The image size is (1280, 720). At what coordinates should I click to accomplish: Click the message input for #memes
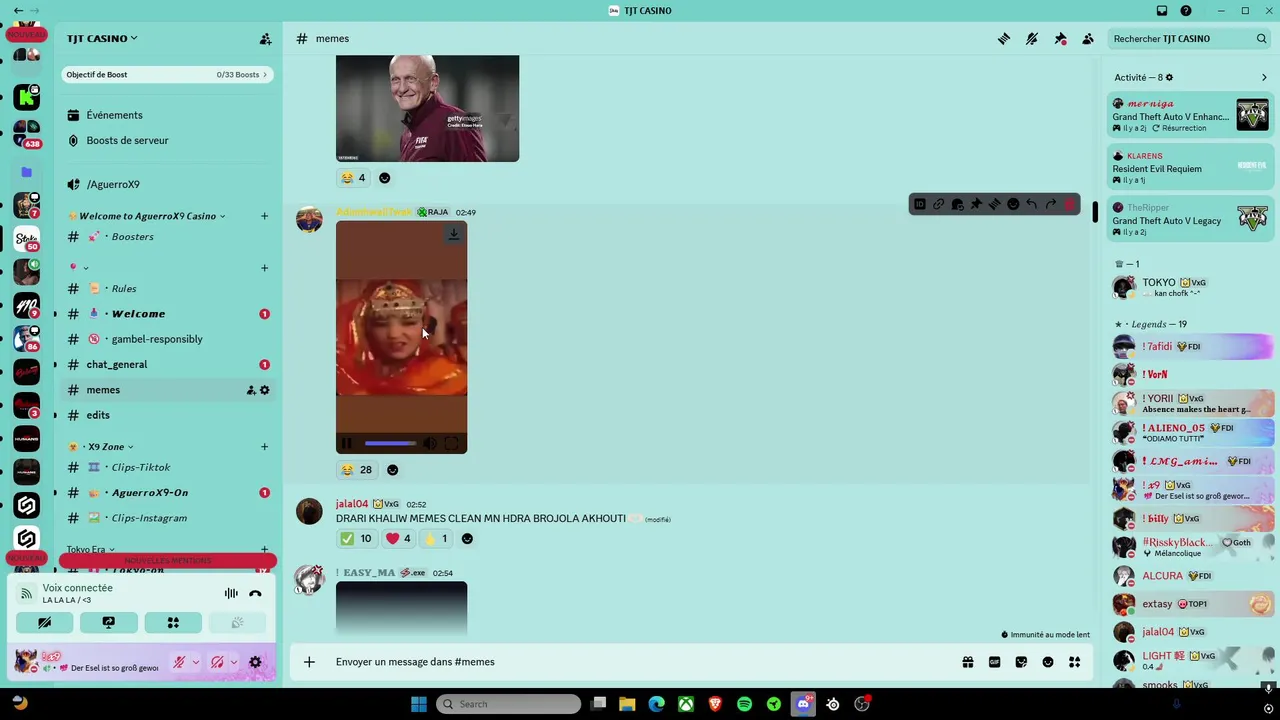click(640, 662)
